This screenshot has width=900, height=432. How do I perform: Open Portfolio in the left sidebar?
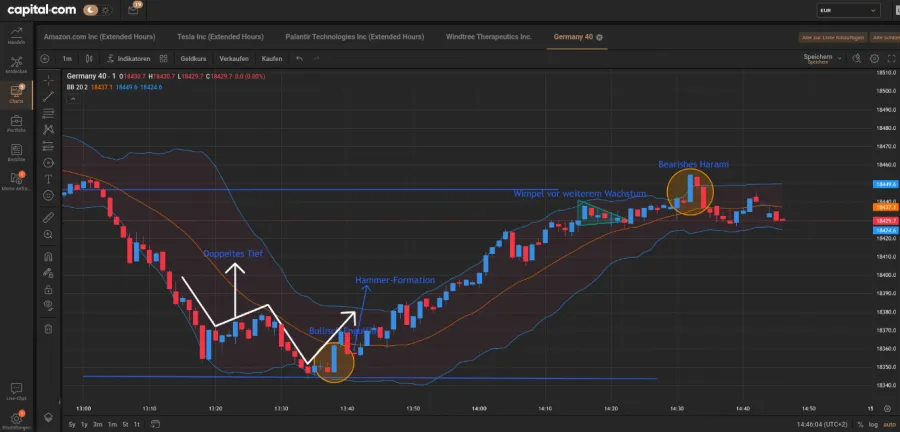pos(16,125)
